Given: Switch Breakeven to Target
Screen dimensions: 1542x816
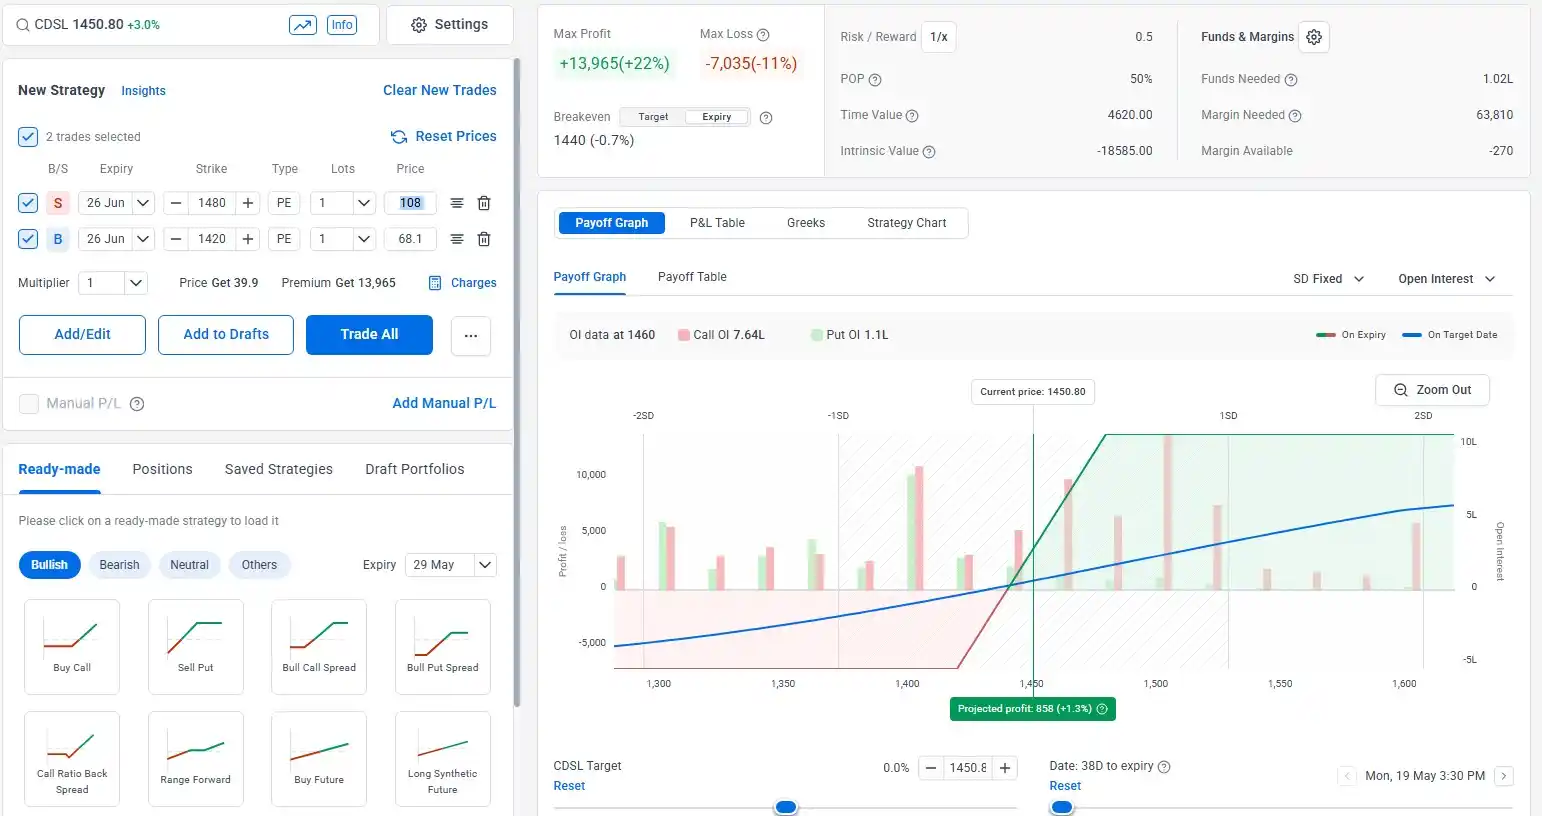Looking at the screenshot, I should pos(653,117).
